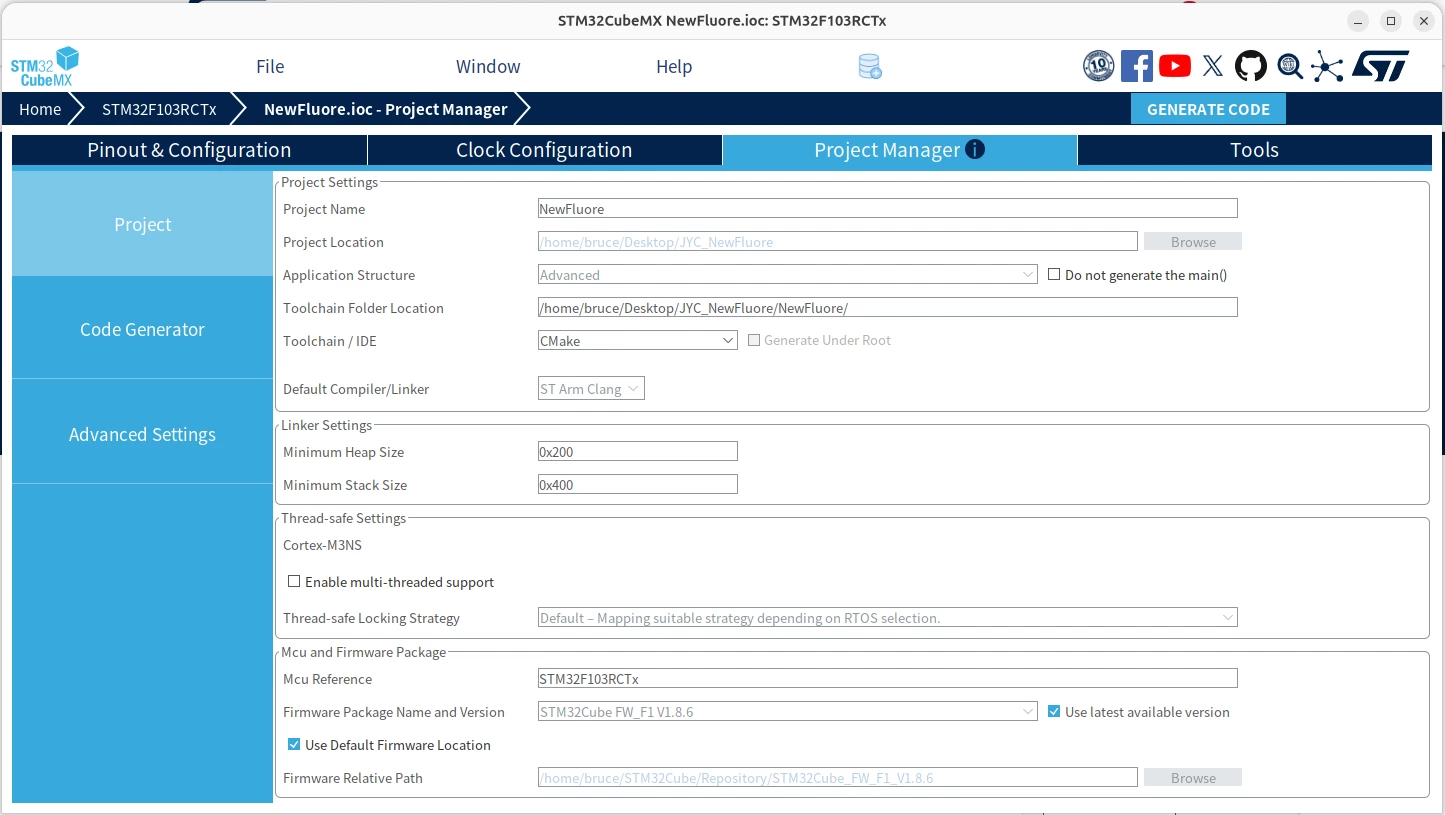1445x815 pixels.
Task: Open the Application Structure dropdown
Action: (788, 275)
